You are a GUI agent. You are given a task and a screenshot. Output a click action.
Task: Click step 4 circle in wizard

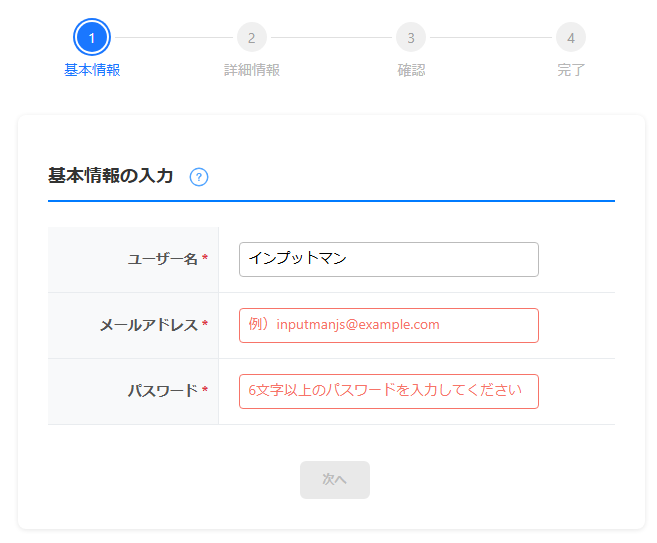571,38
